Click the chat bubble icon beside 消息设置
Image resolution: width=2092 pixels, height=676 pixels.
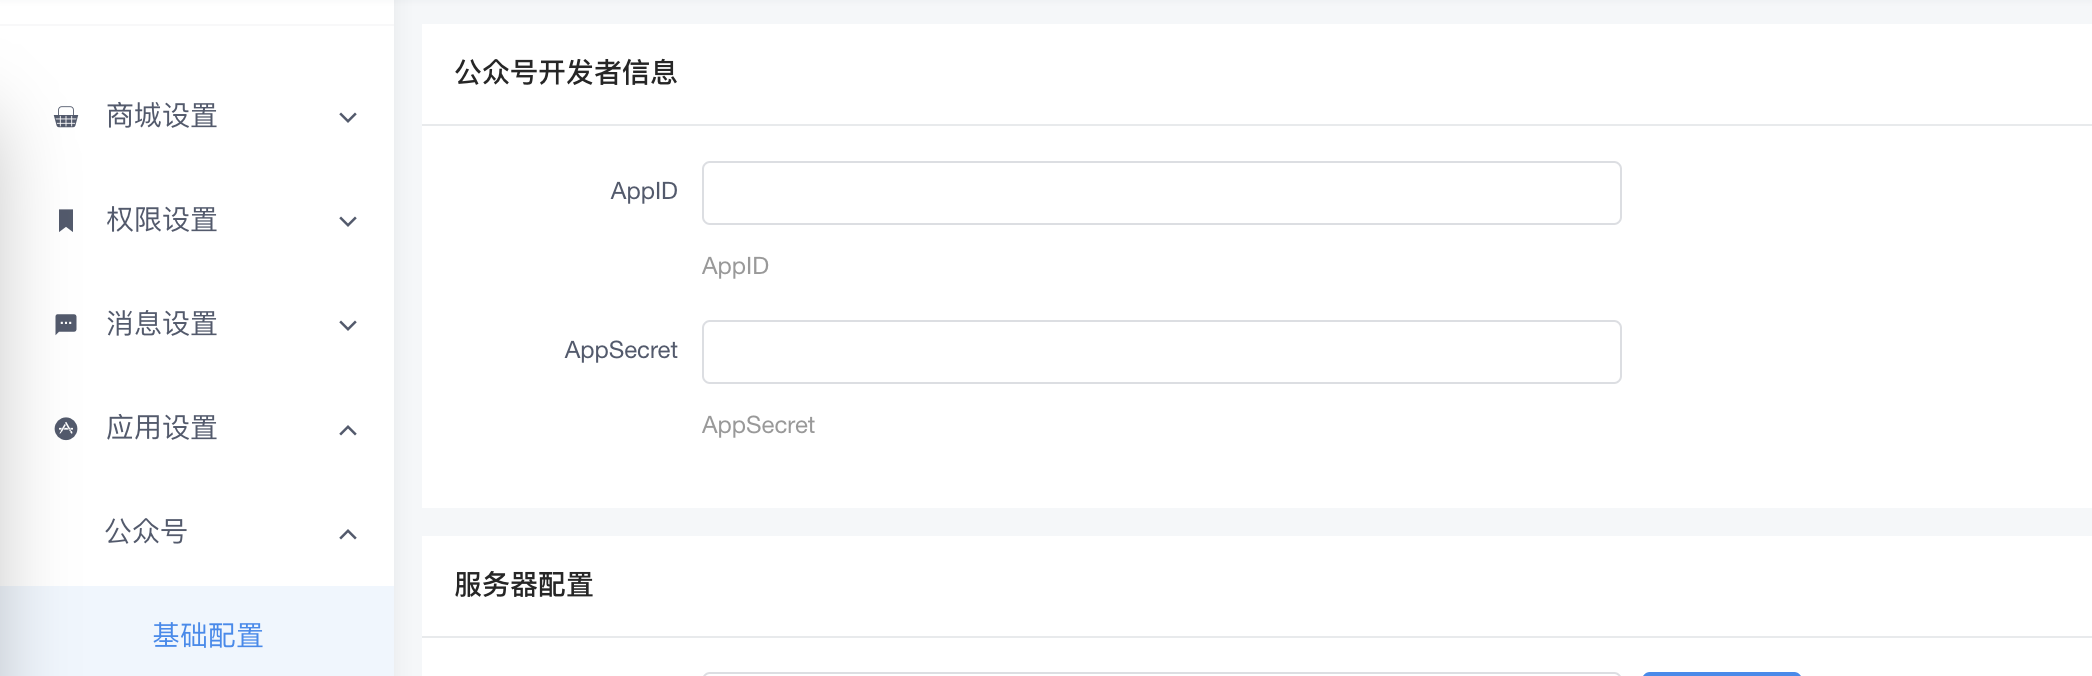coord(66,324)
